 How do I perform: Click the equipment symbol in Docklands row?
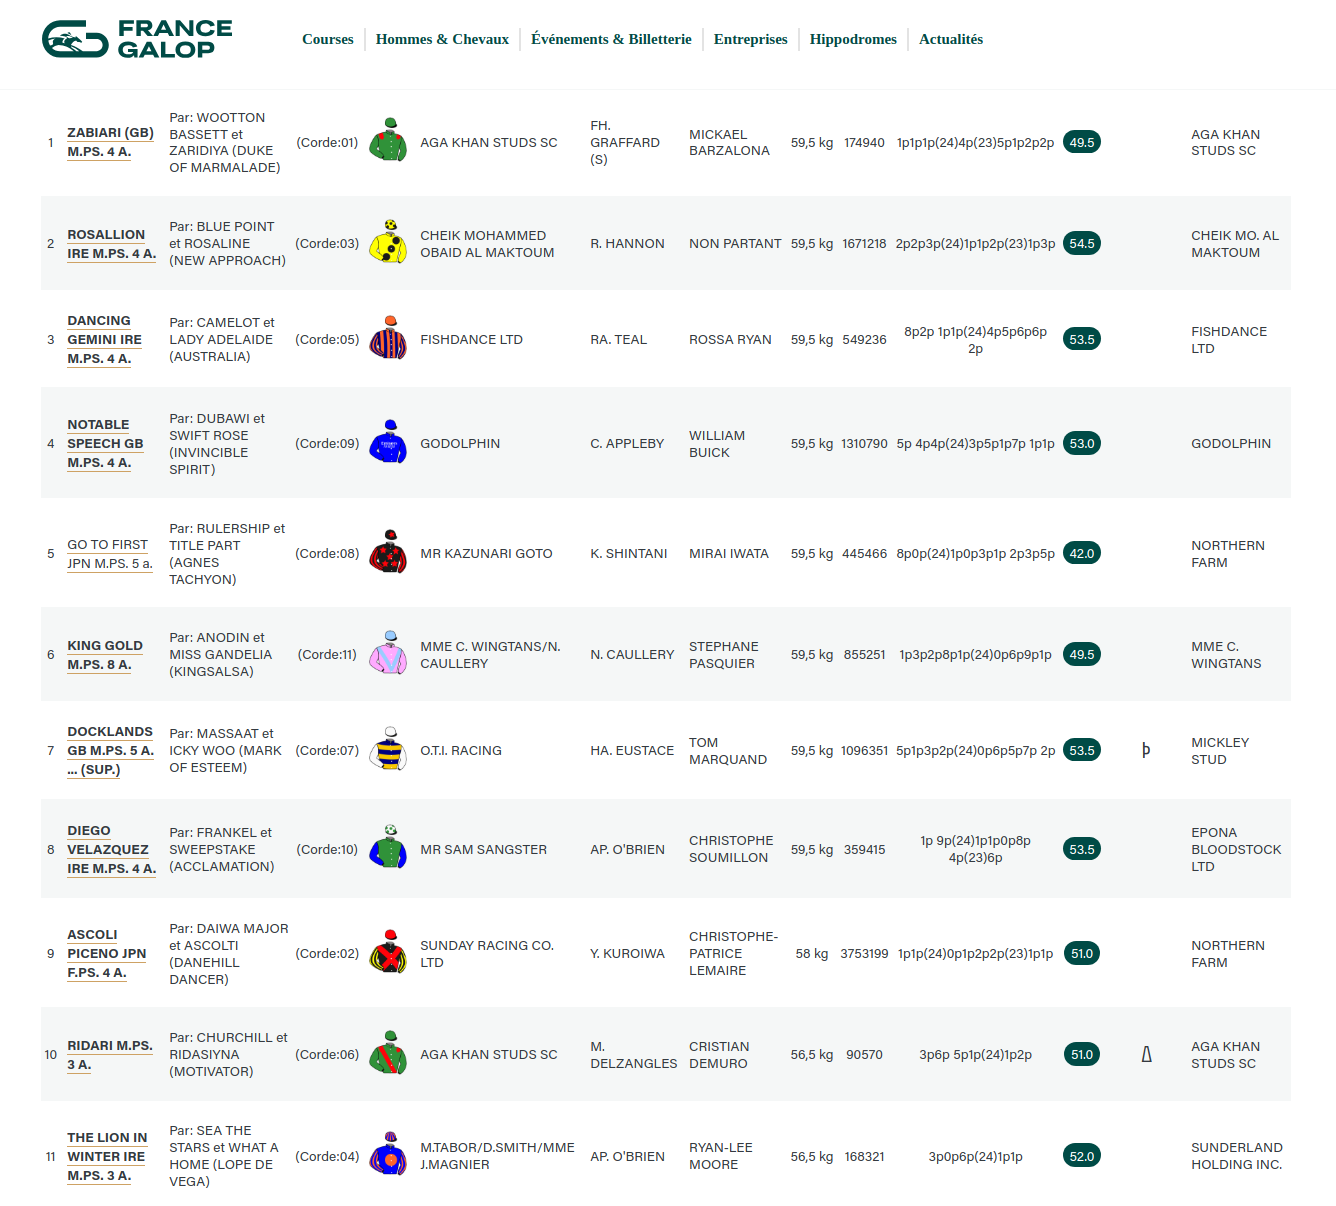tap(1146, 750)
